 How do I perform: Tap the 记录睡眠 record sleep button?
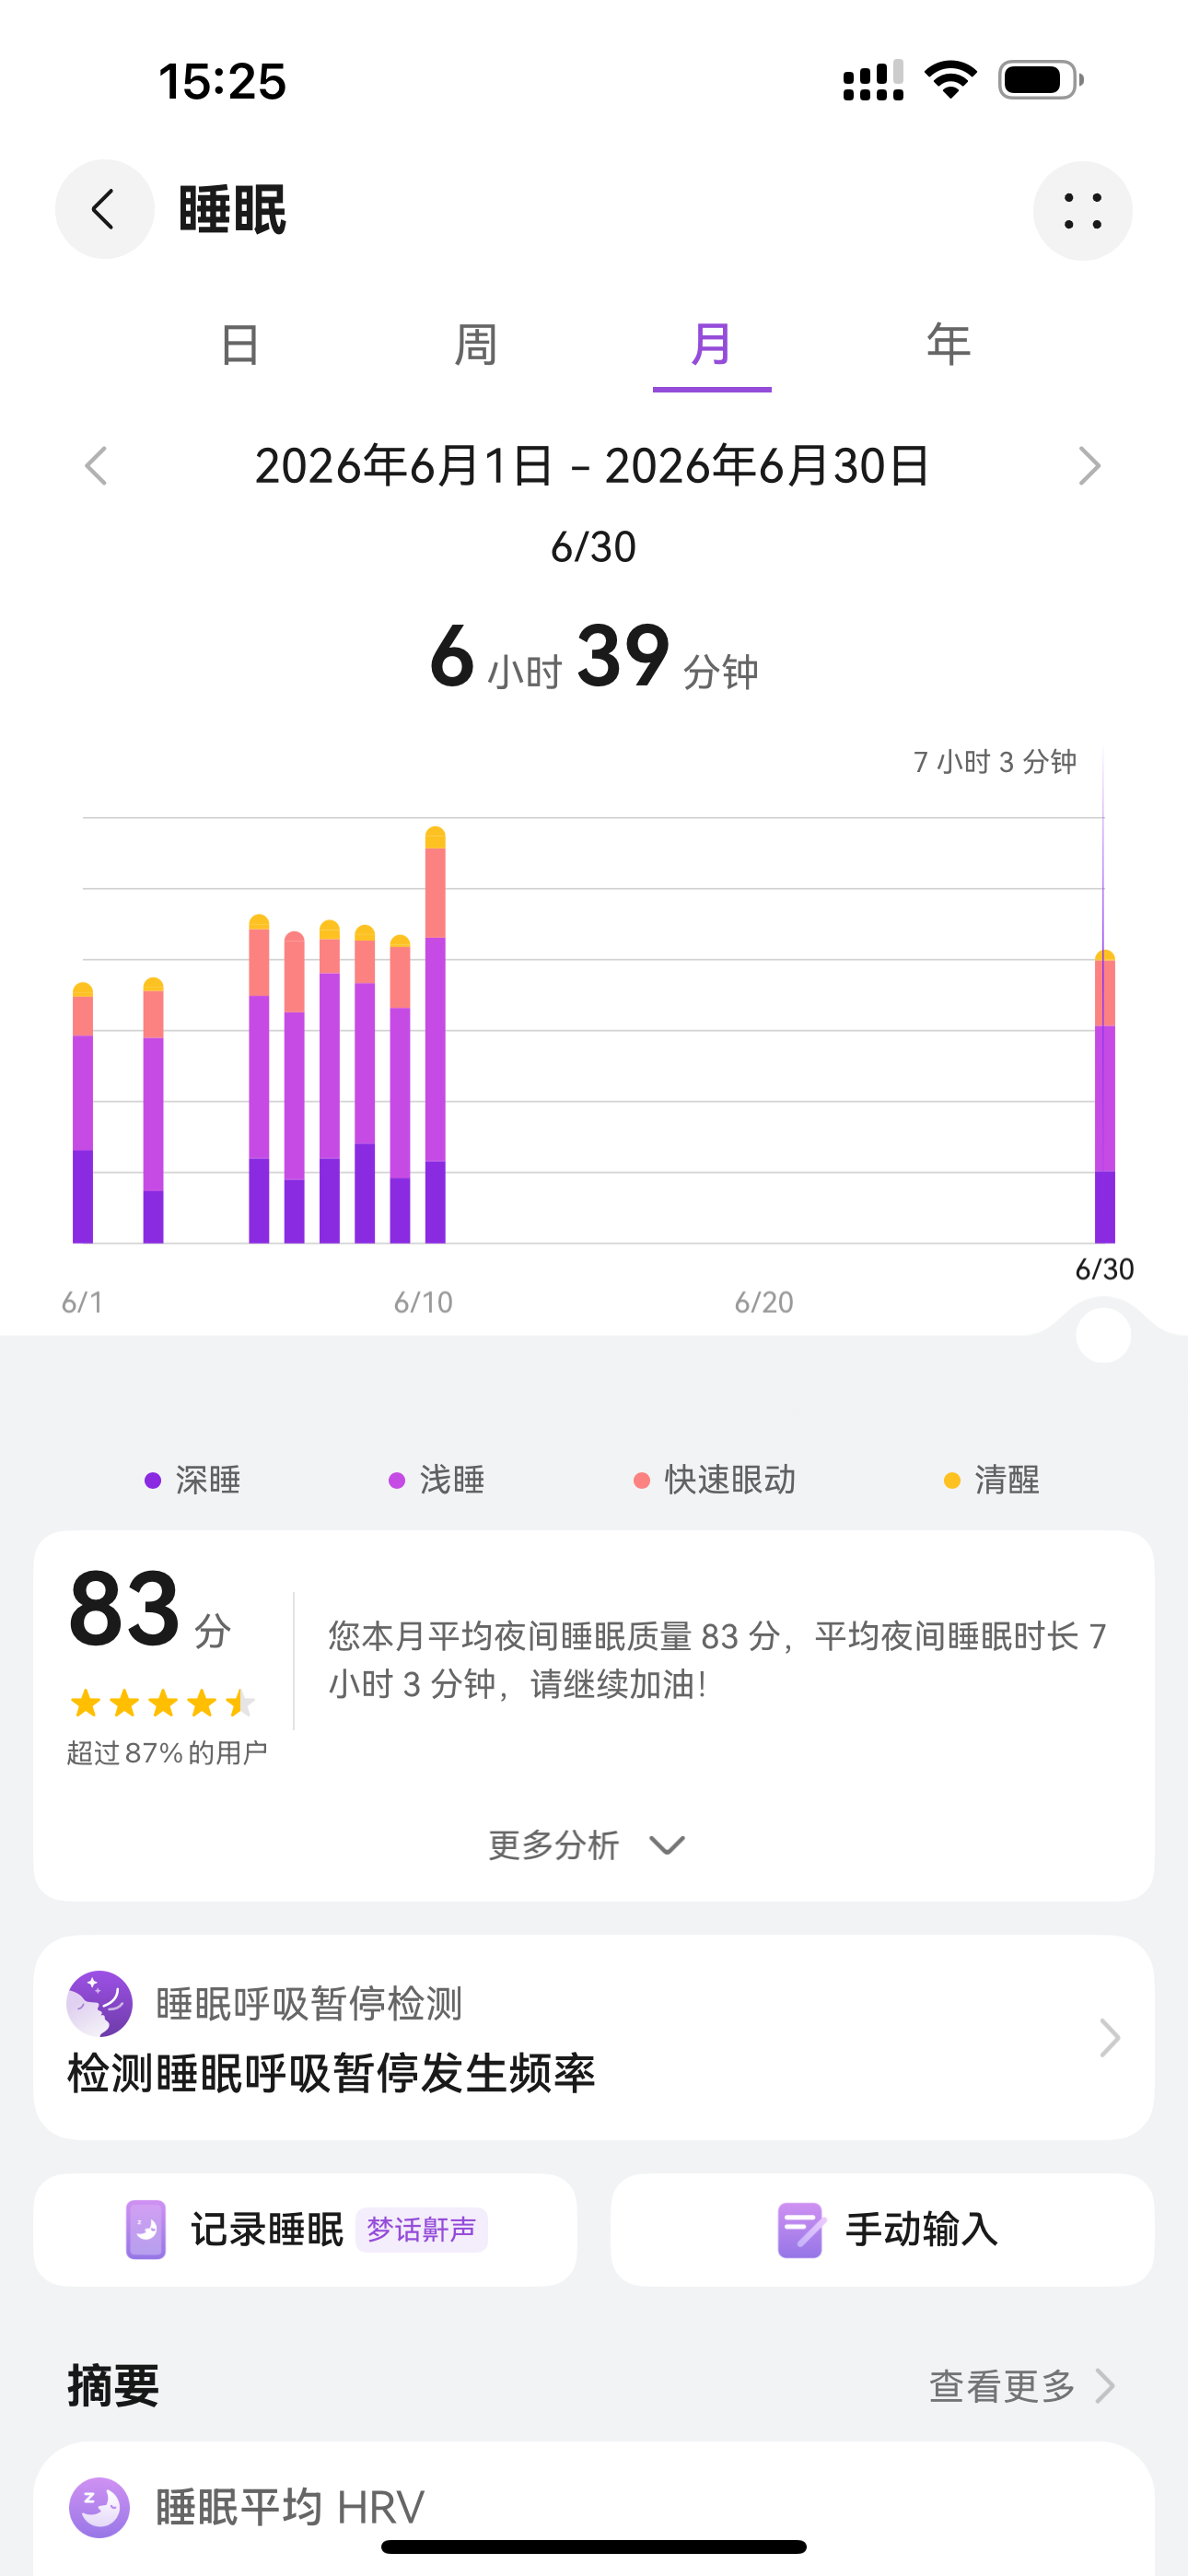coord(305,2230)
